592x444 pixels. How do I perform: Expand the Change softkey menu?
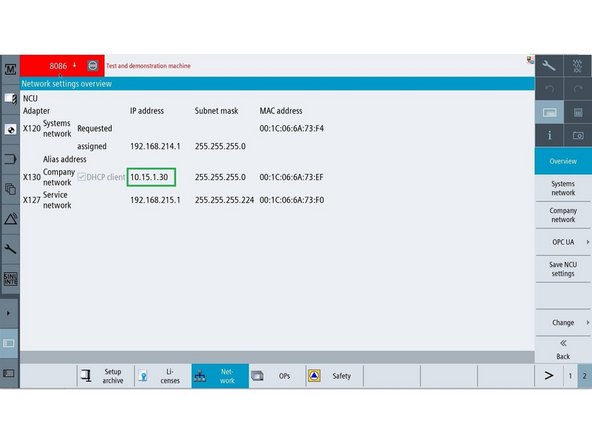[x=563, y=322]
